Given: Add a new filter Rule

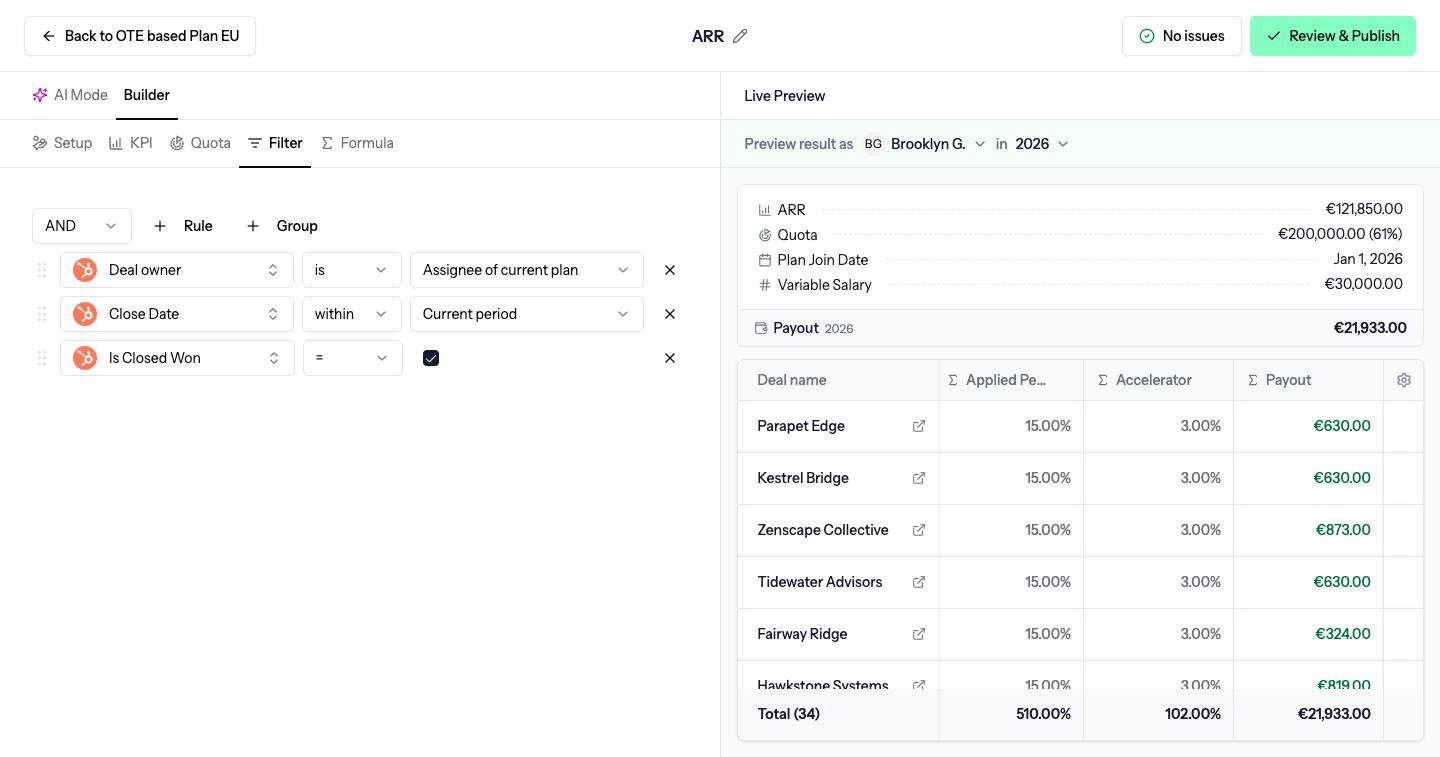Looking at the screenshot, I should pos(183,226).
